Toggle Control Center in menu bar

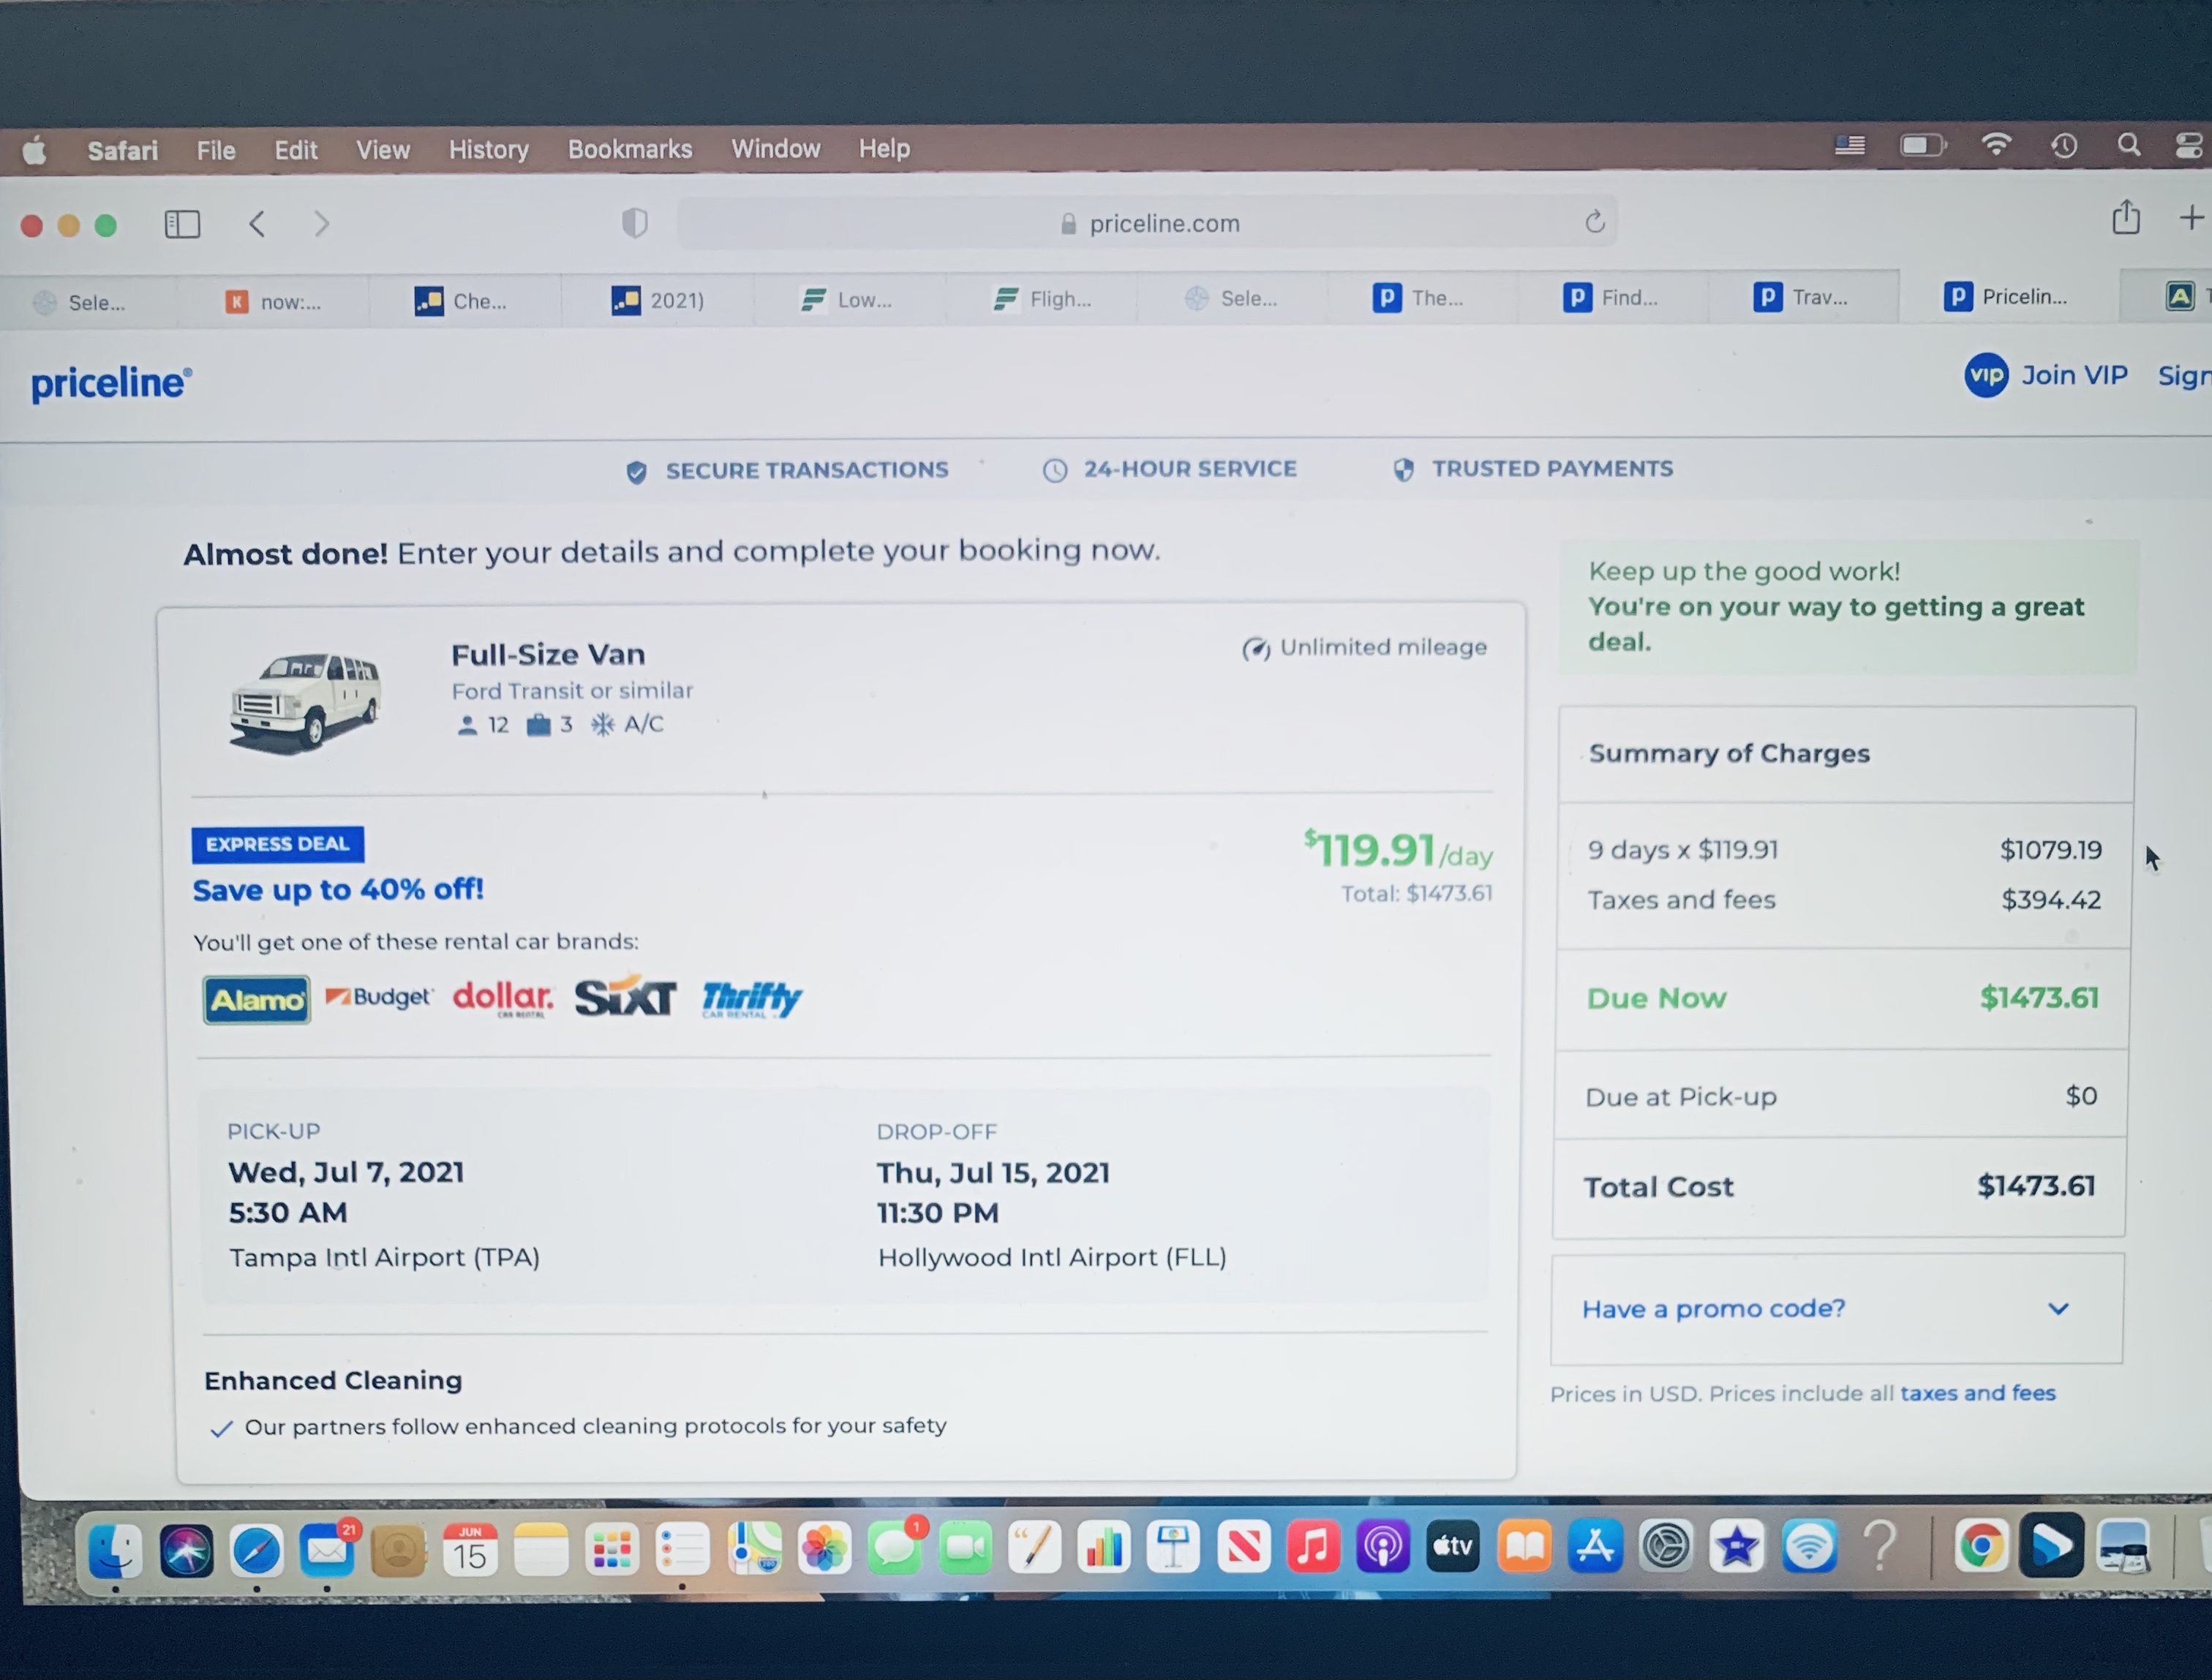[x=2189, y=145]
